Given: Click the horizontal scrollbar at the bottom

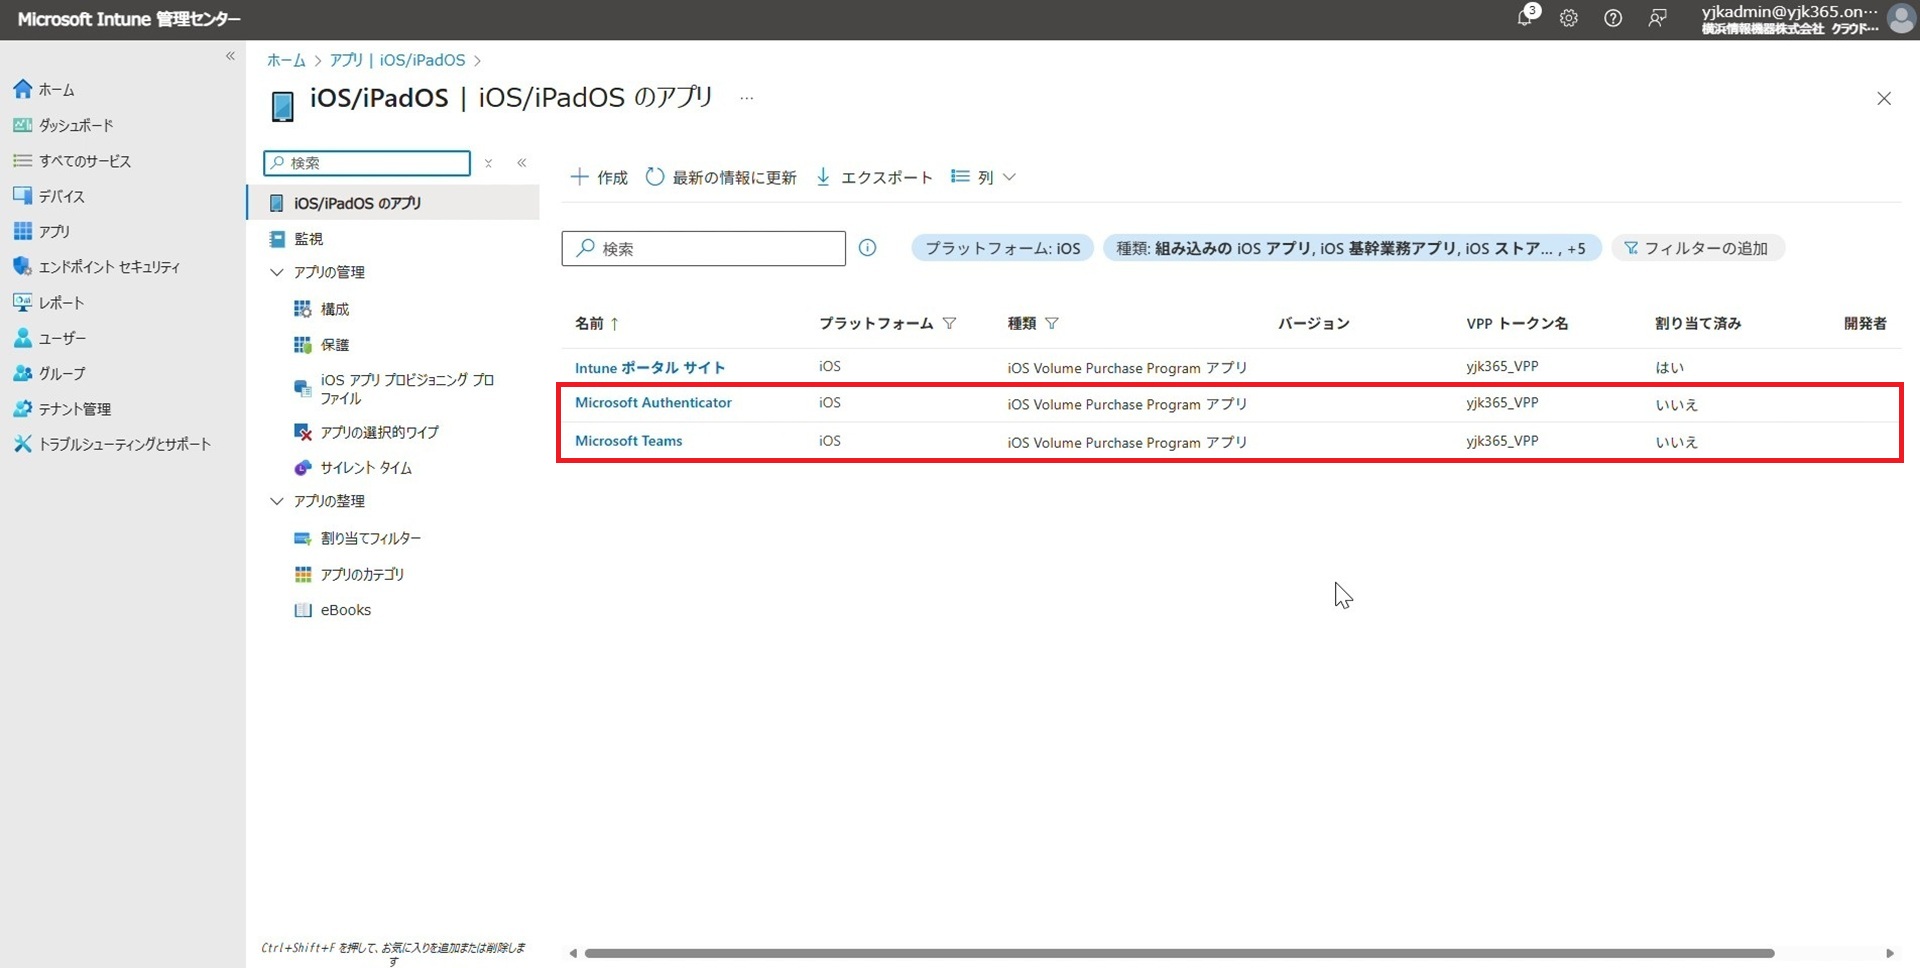Looking at the screenshot, I should click(x=1178, y=953).
